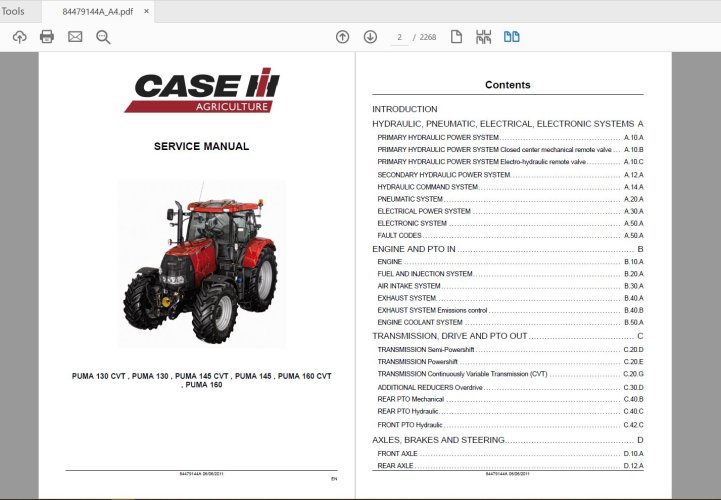Screen dimensions: 721x500
Task: Open ELECTRICAL POWER SYSTEM entry
Action: [x=510, y=211]
